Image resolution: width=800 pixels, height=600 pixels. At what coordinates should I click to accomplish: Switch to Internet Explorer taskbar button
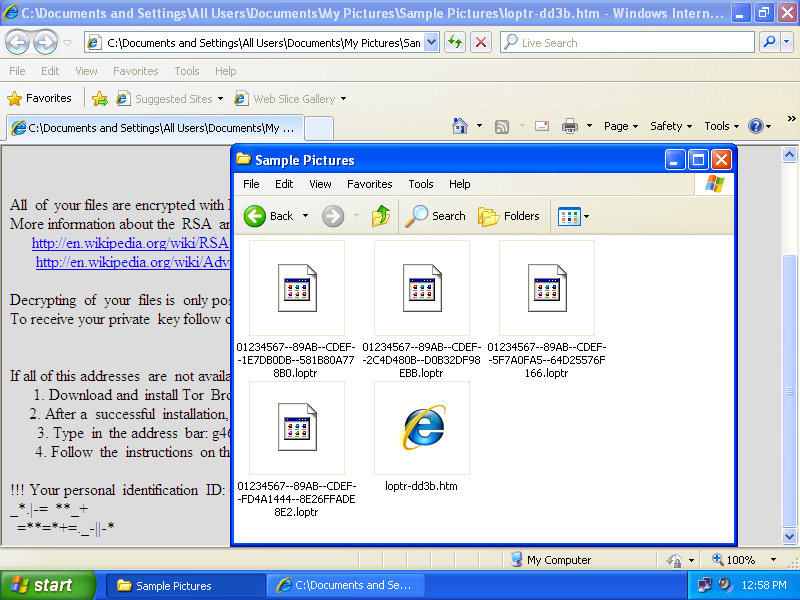[345, 586]
